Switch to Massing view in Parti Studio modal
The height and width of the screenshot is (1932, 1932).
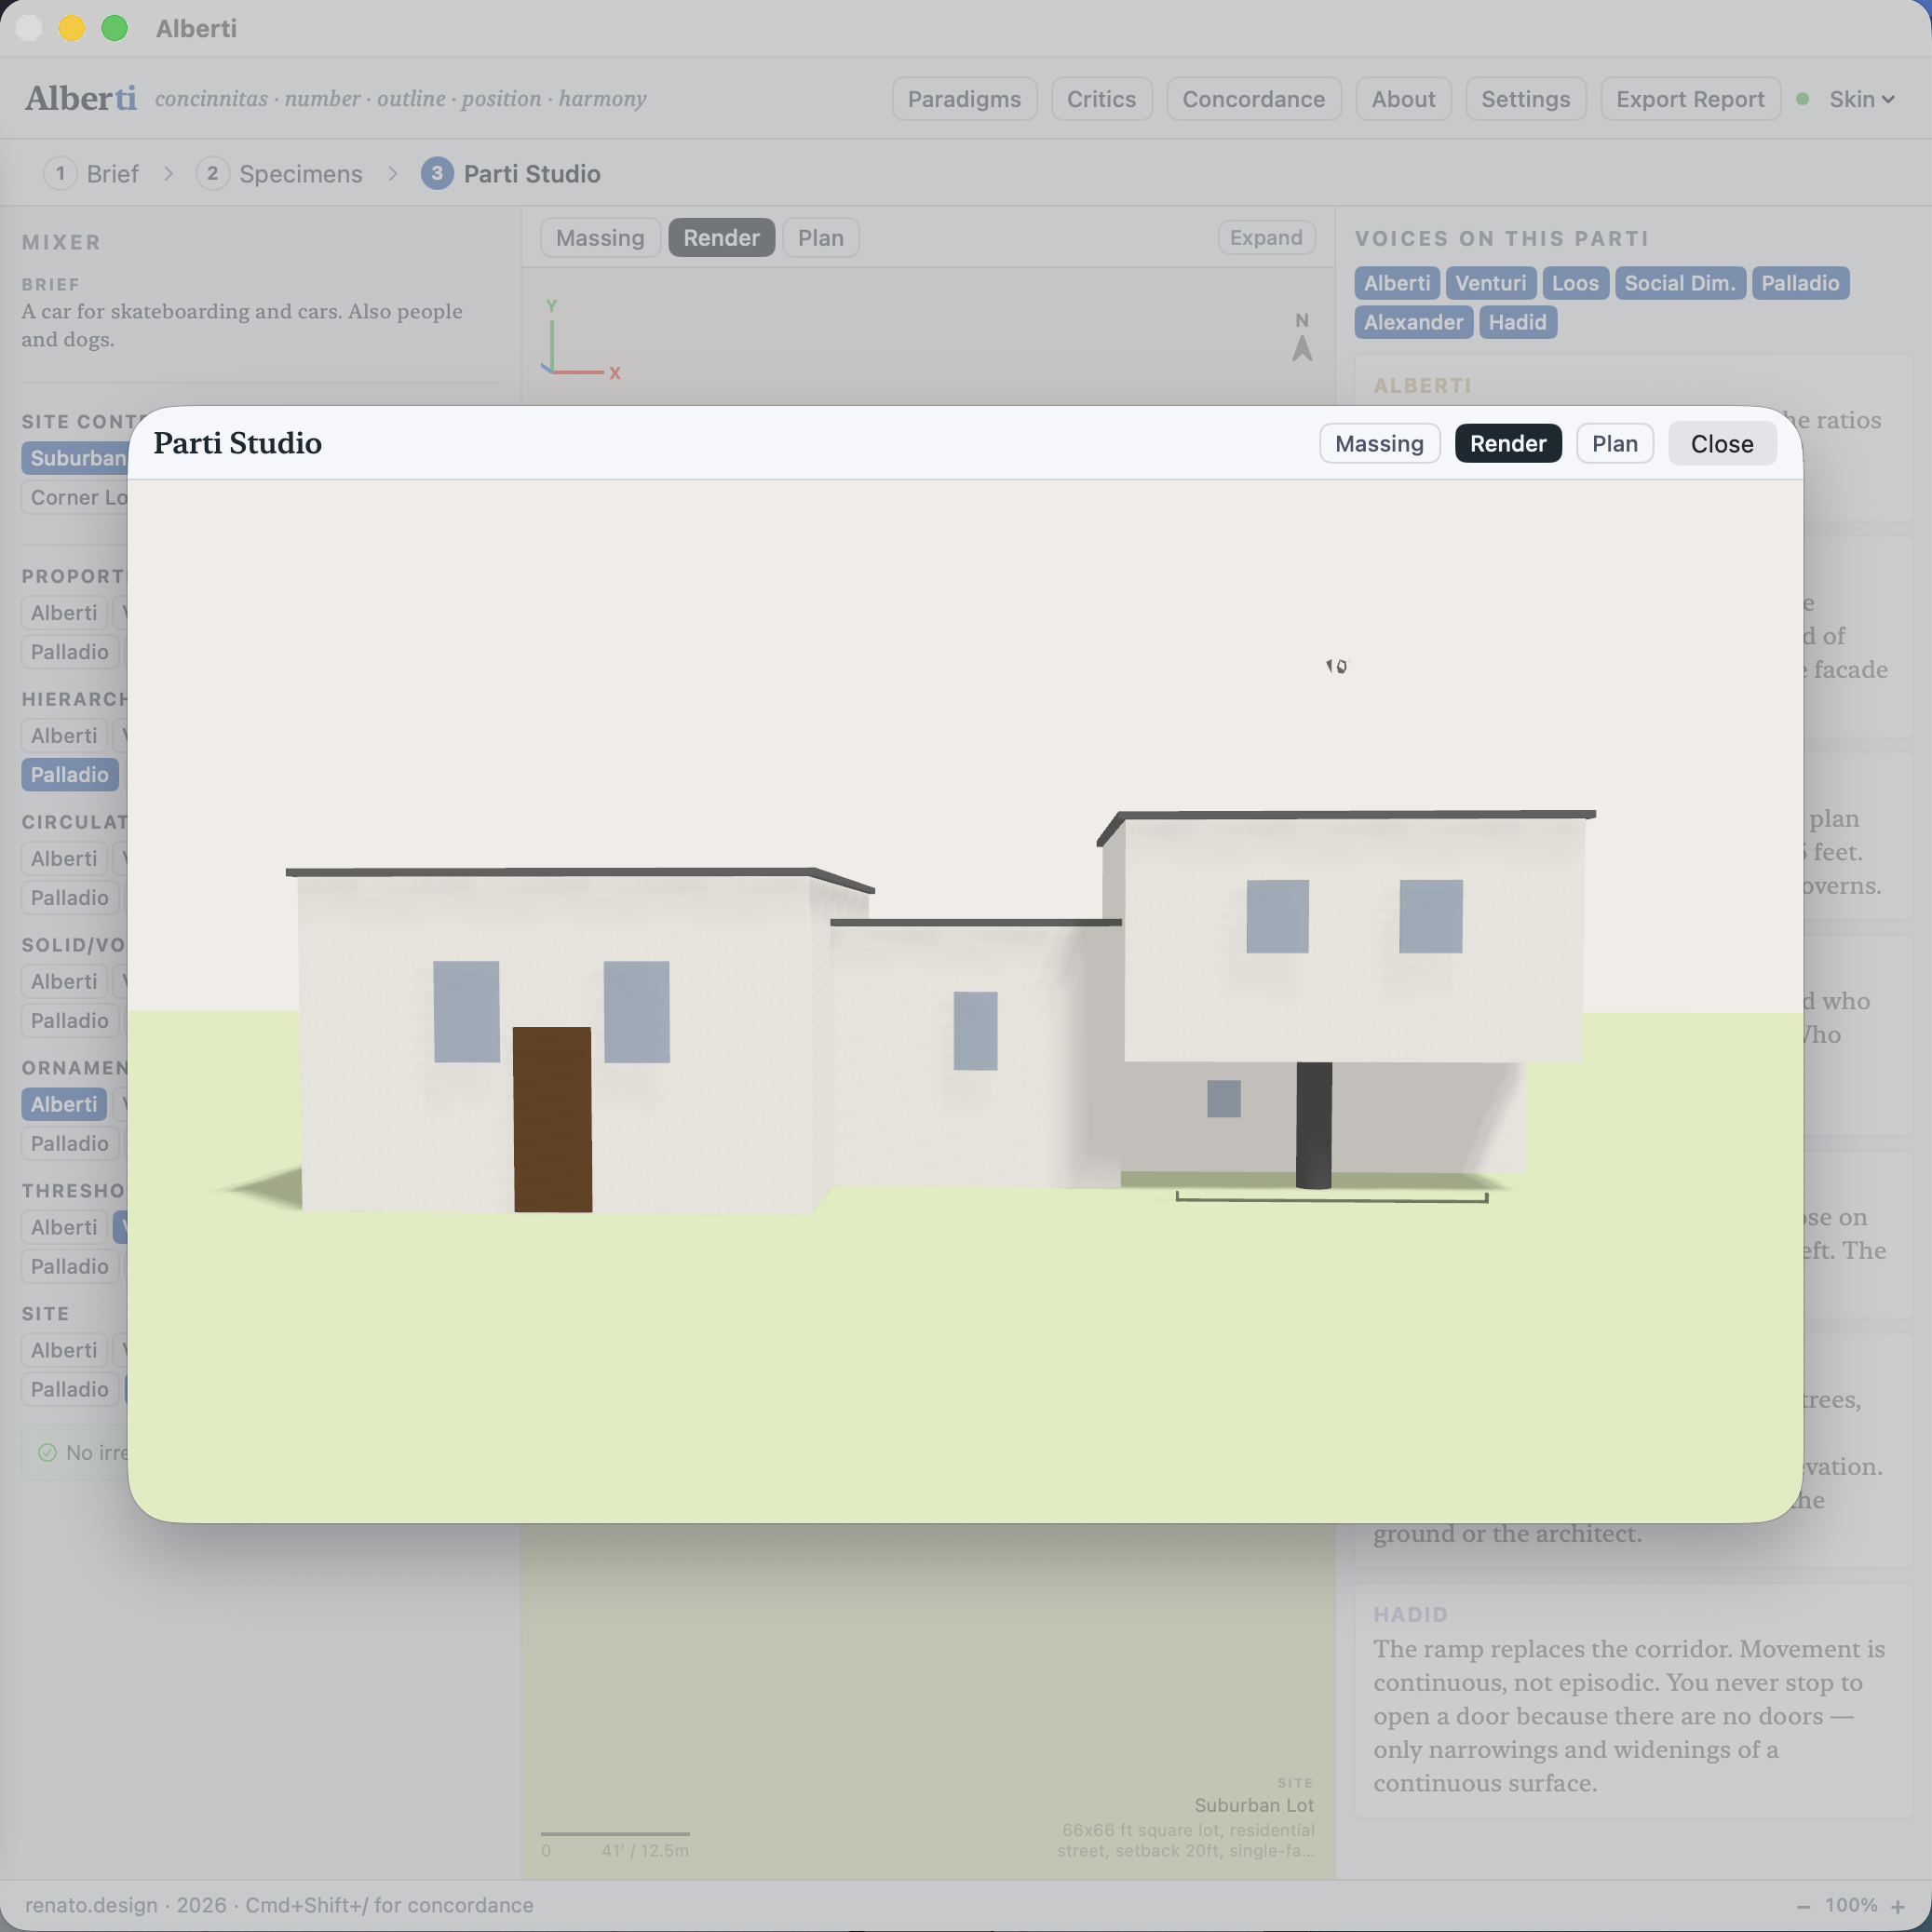(1379, 443)
